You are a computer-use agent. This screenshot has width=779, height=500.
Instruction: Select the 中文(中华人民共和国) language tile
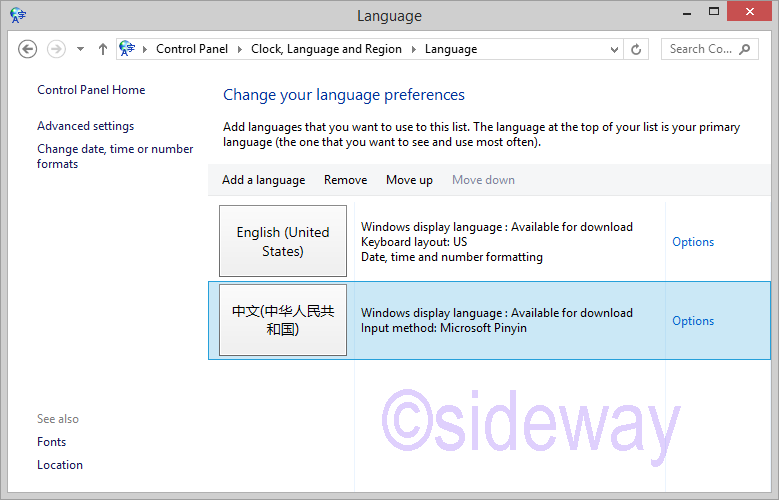click(283, 320)
